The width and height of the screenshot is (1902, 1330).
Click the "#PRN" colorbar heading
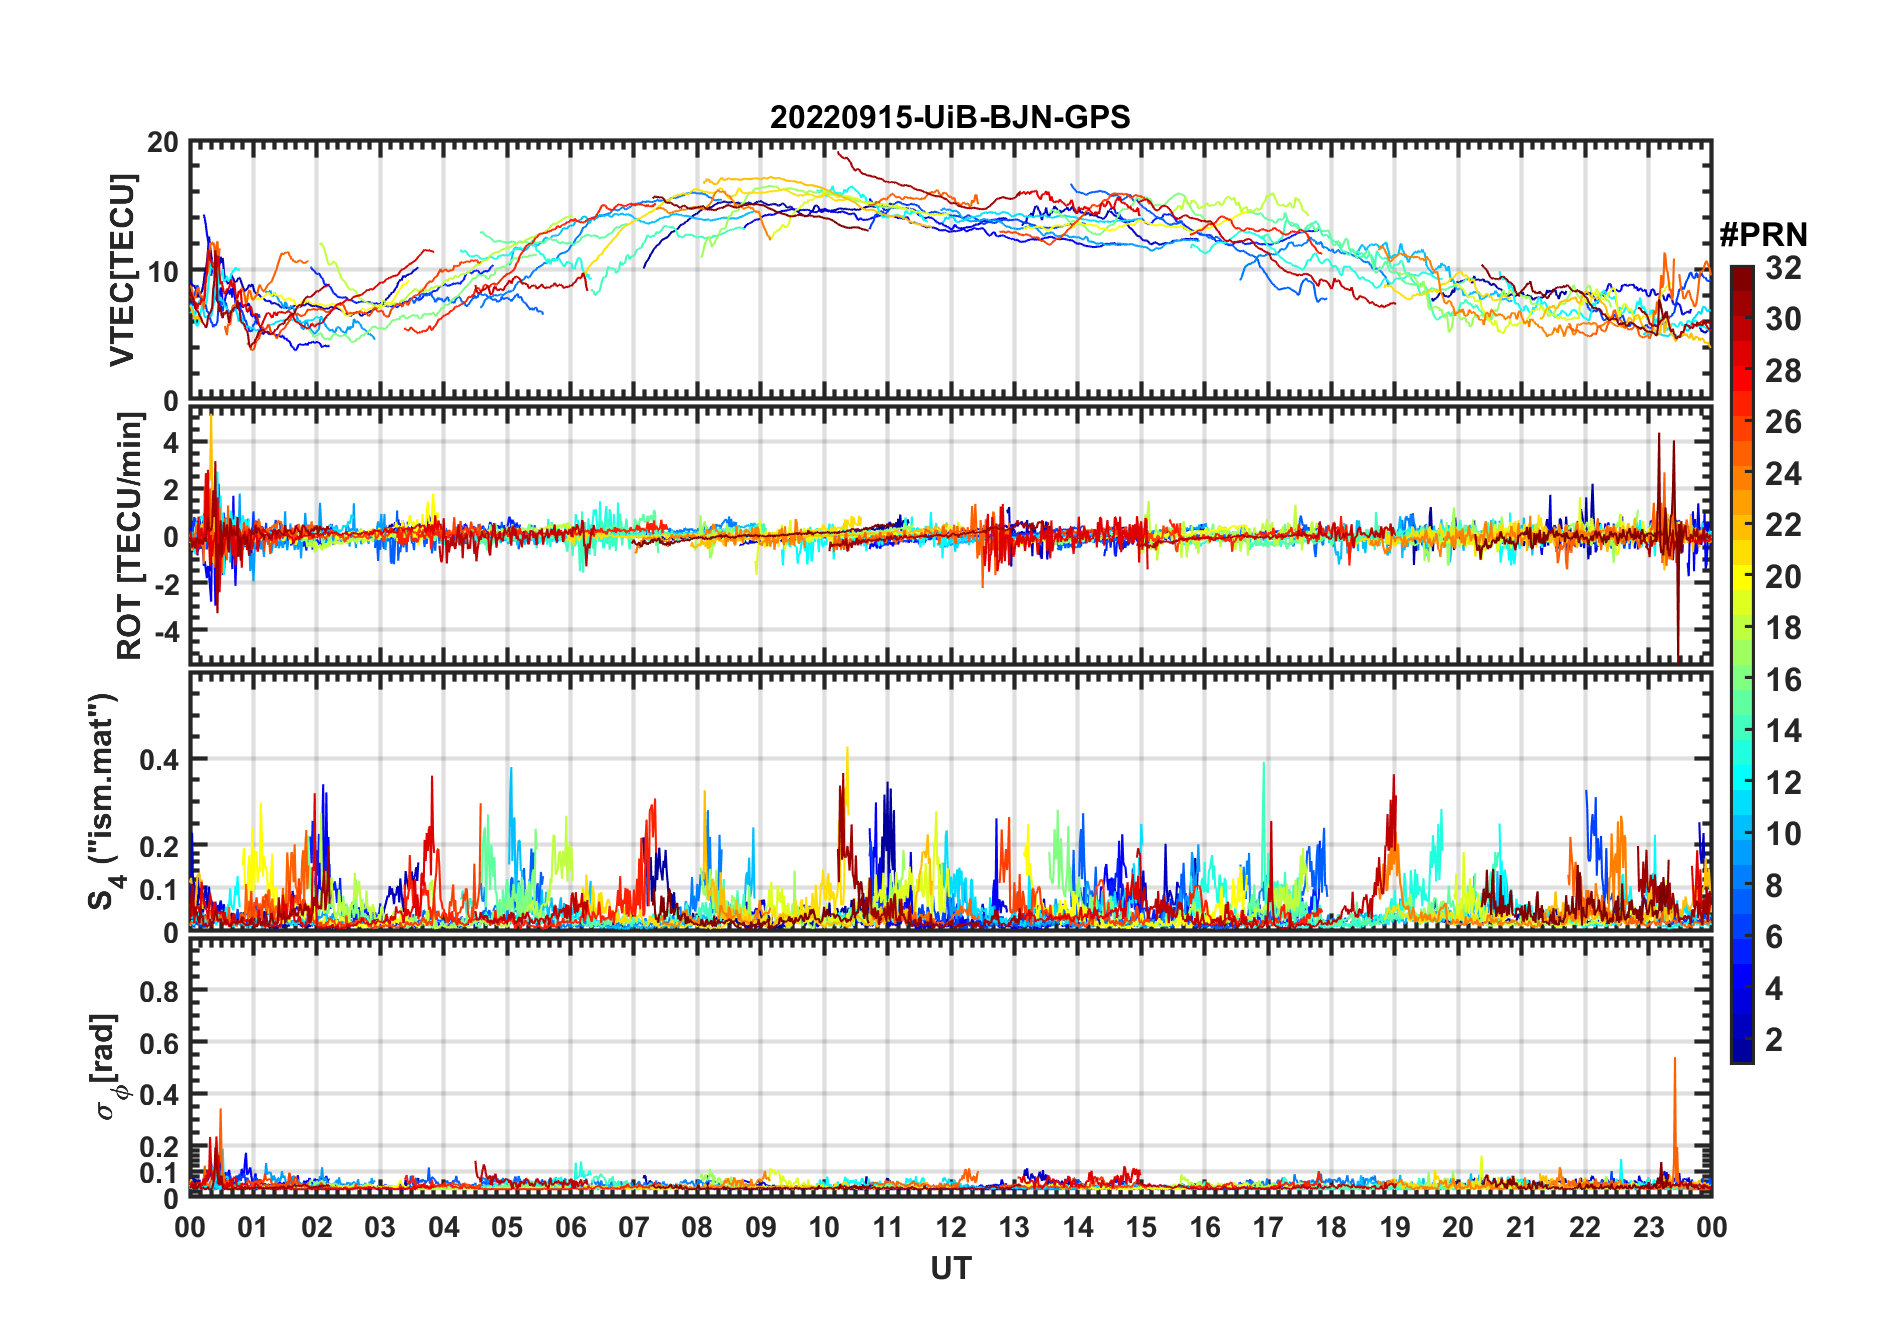pos(1763,235)
